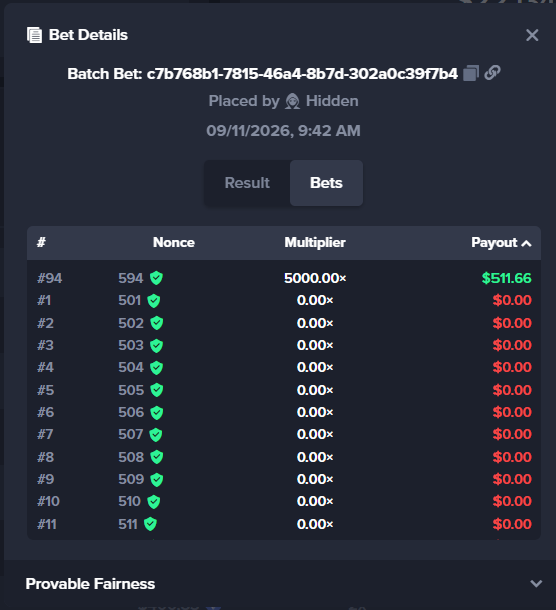Click the Bet Details document icon
Viewport: 556px width, 610px height.
(x=35, y=35)
